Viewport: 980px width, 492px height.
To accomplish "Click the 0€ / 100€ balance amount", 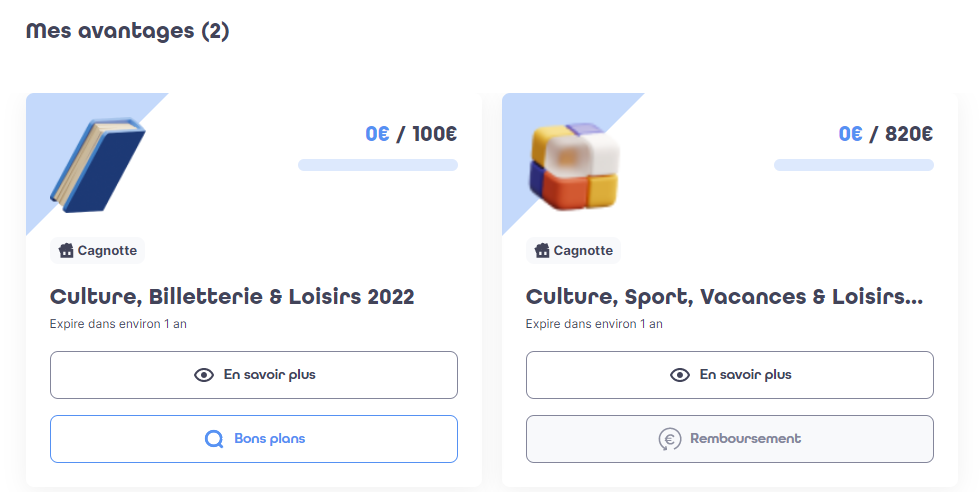I will pyautogui.click(x=411, y=134).
